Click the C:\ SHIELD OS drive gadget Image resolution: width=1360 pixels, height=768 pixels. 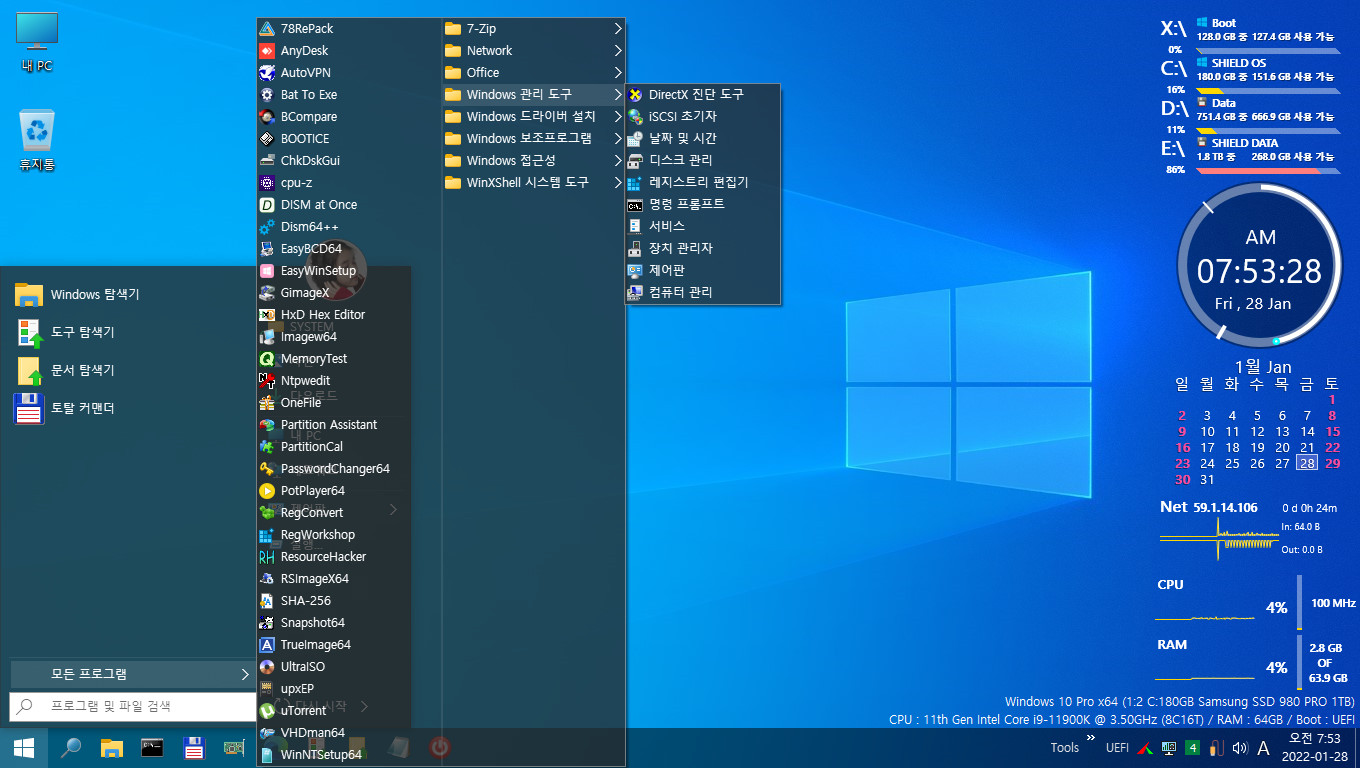tap(1250, 74)
